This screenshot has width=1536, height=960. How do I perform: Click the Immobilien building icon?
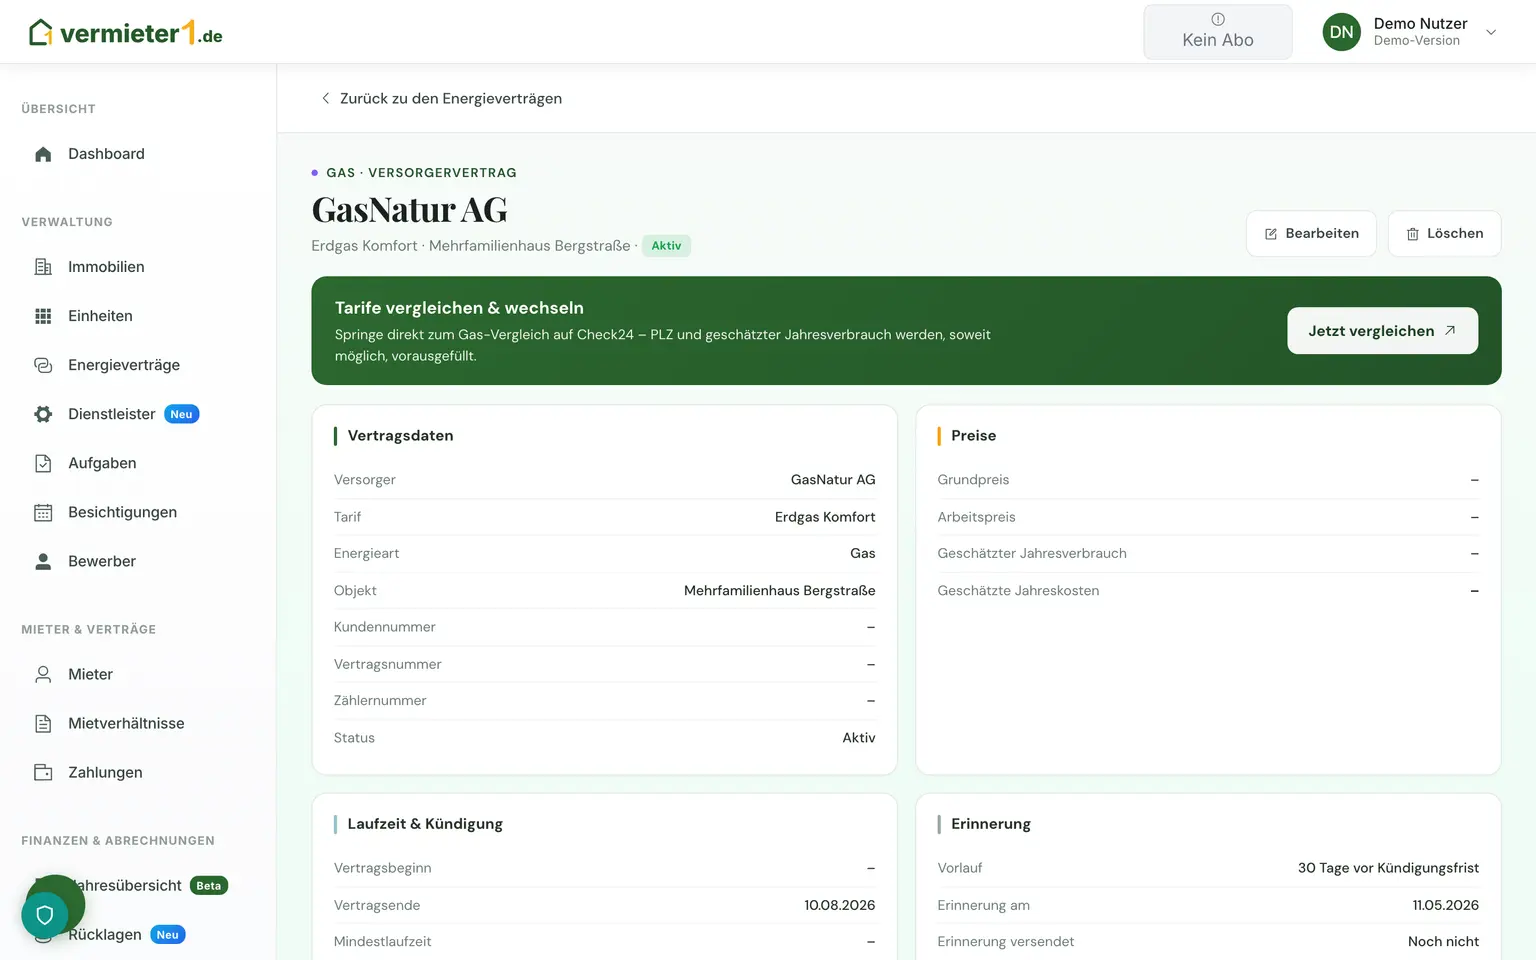pos(43,267)
